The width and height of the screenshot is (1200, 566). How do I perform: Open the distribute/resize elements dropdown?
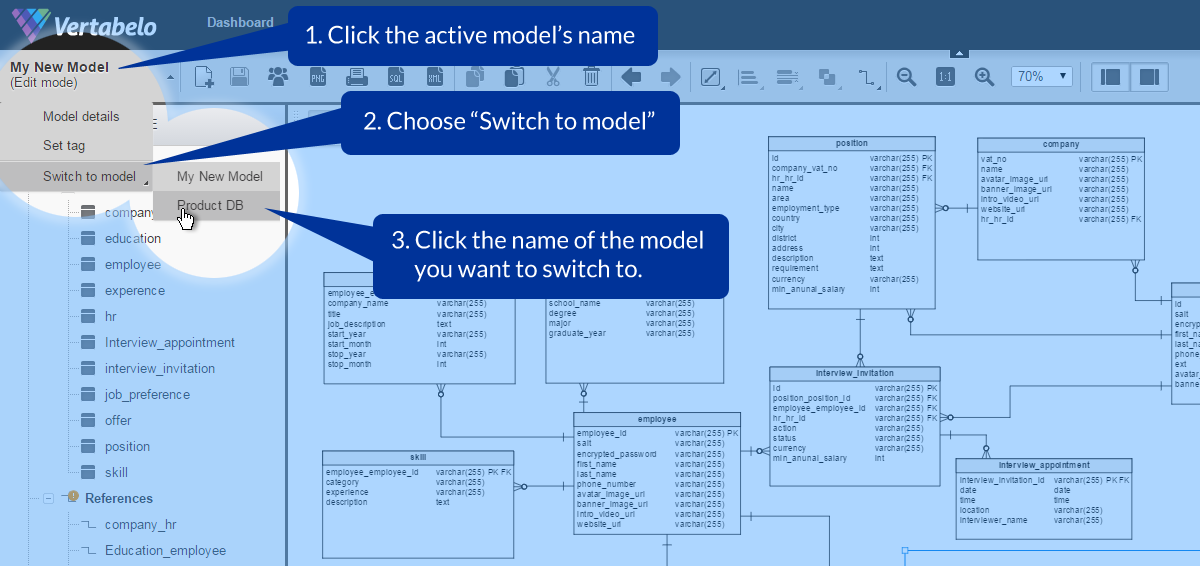tap(788, 77)
